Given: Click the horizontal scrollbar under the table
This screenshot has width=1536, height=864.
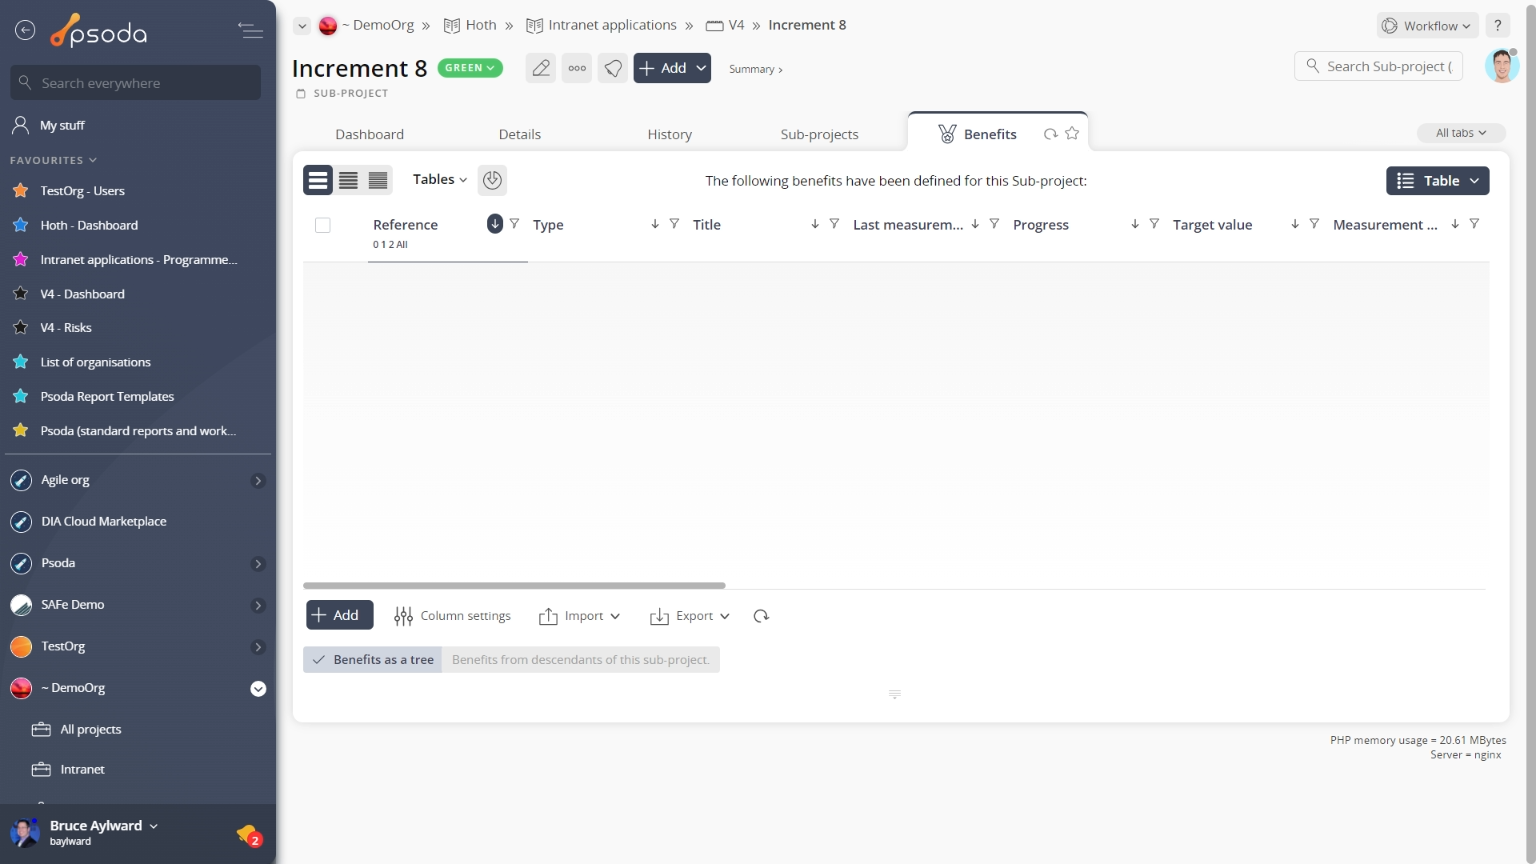Looking at the screenshot, I should 514,586.
